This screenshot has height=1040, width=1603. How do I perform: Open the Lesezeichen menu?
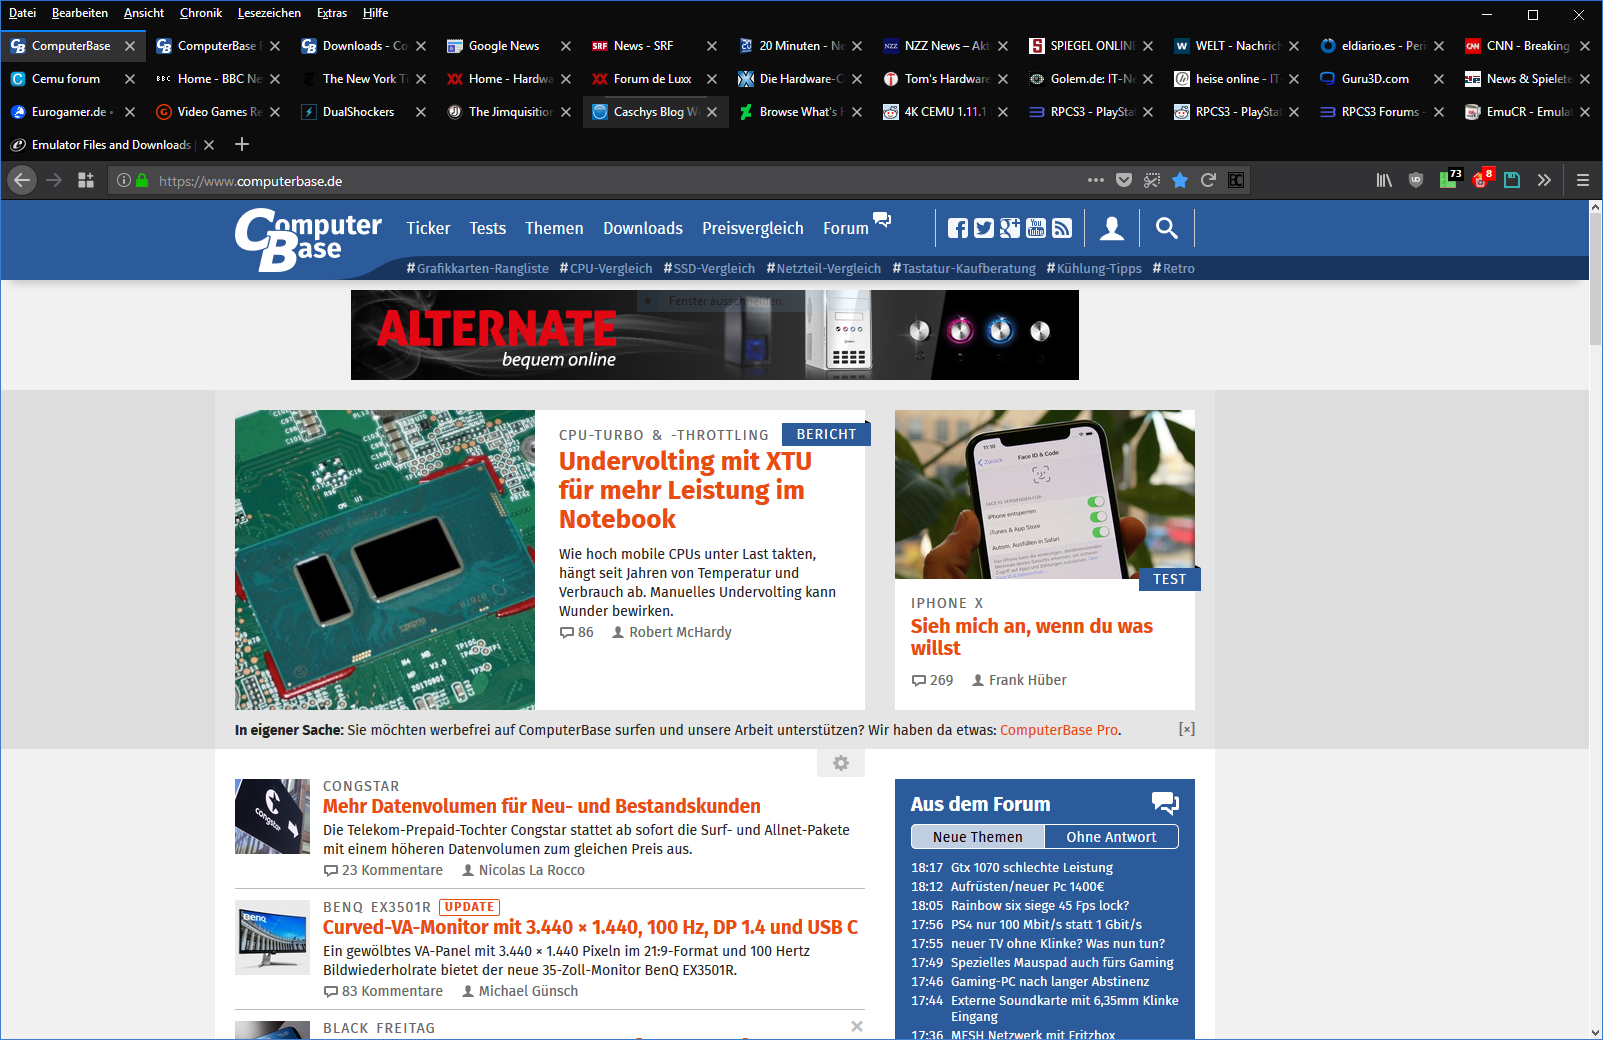(269, 13)
